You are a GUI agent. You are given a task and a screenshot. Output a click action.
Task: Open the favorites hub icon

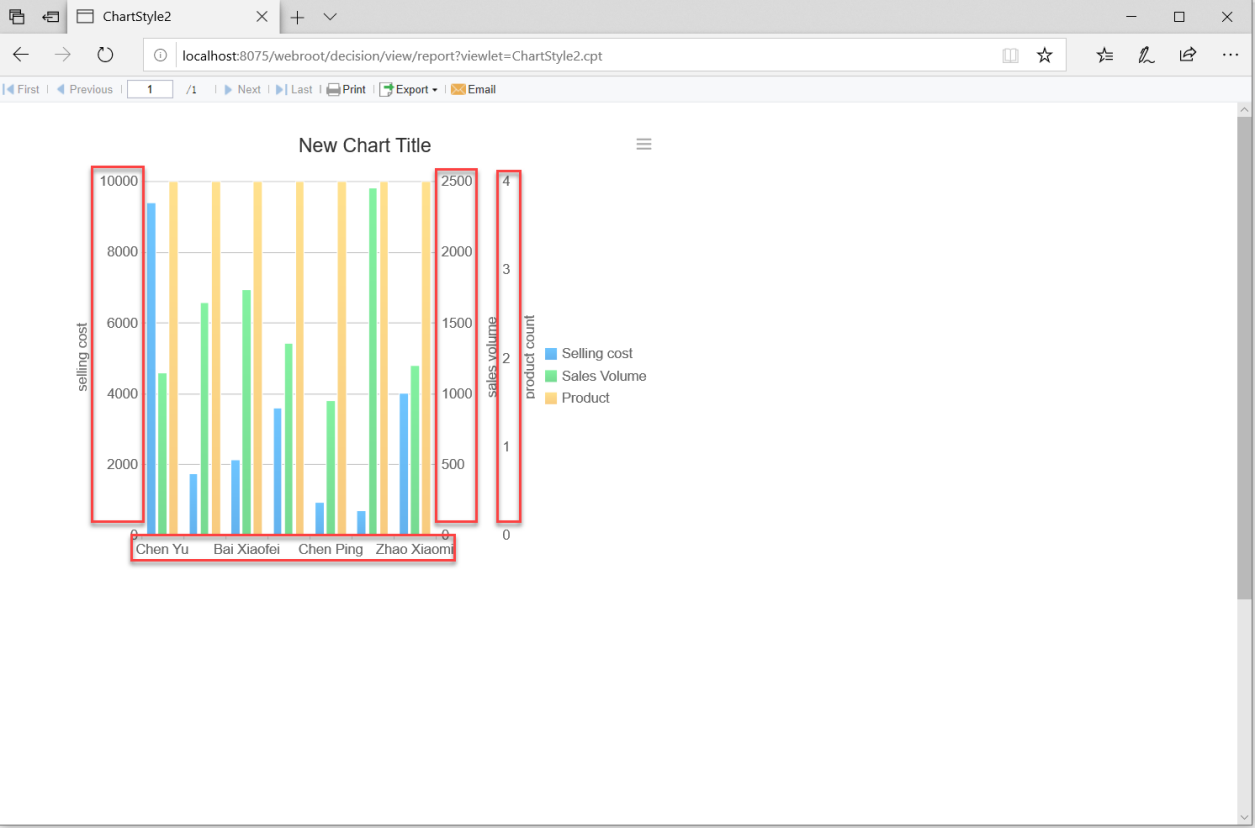[x=1105, y=55]
